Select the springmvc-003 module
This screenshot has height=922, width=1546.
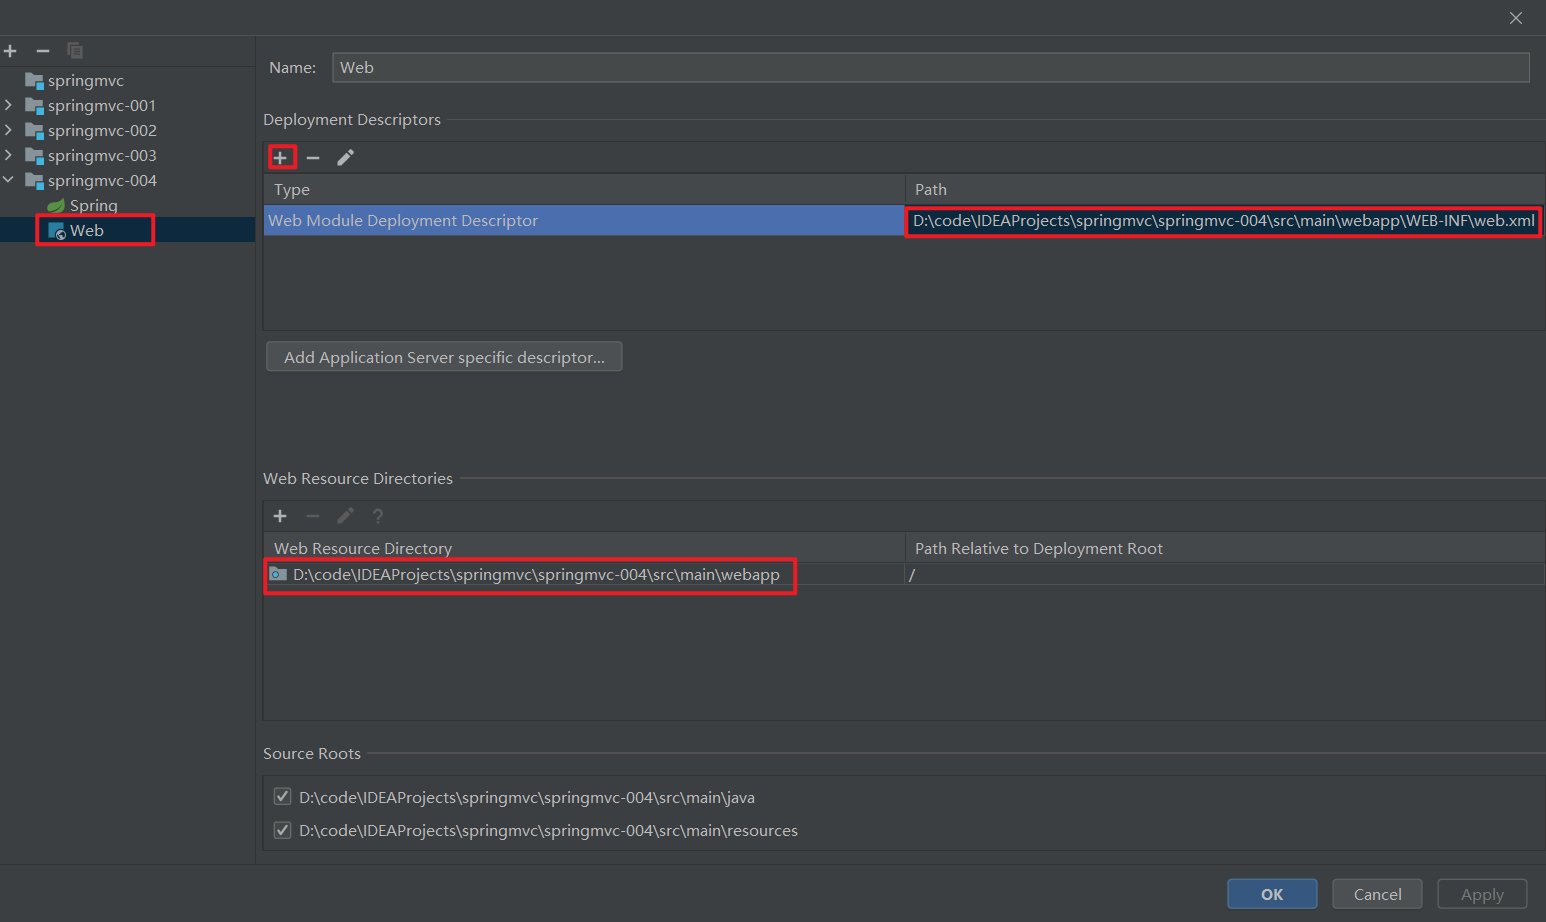coord(102,156)
